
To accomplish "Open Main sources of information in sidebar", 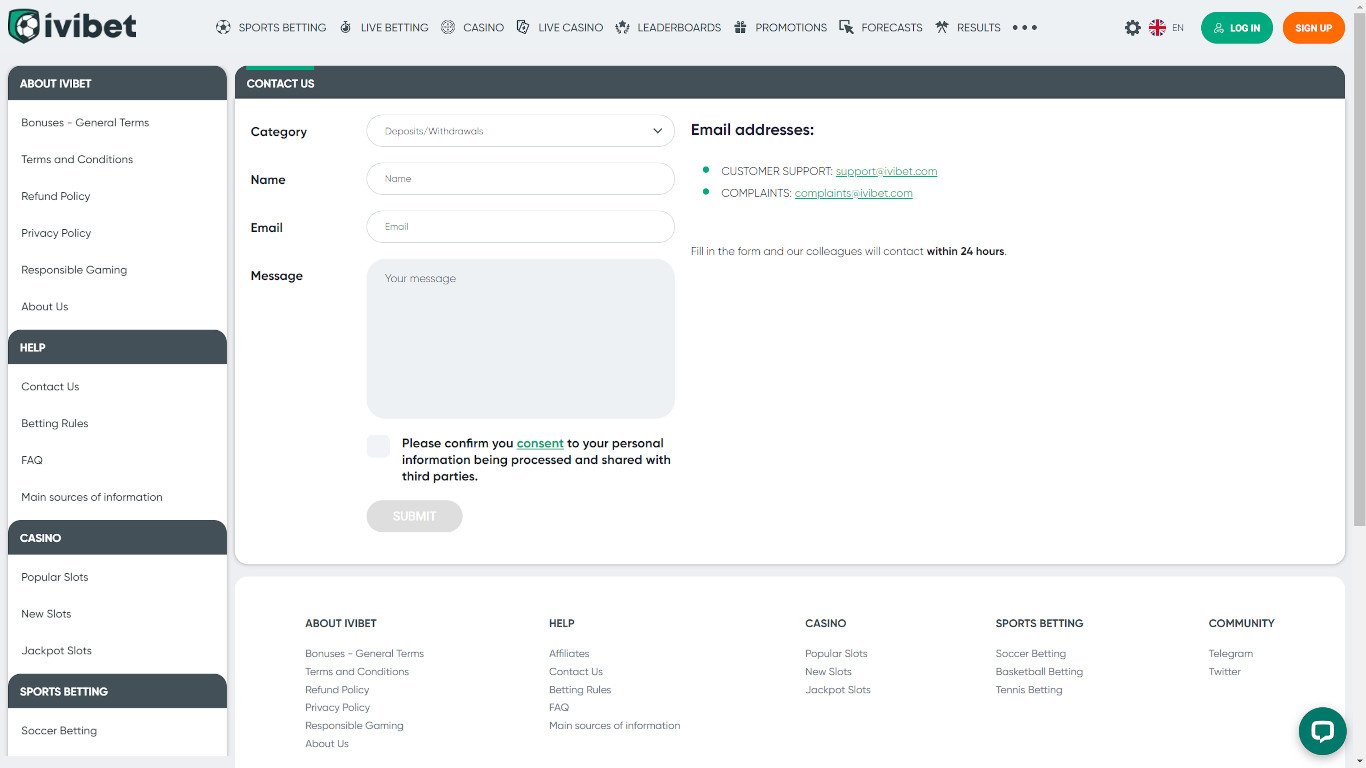I will coord(92,497).
